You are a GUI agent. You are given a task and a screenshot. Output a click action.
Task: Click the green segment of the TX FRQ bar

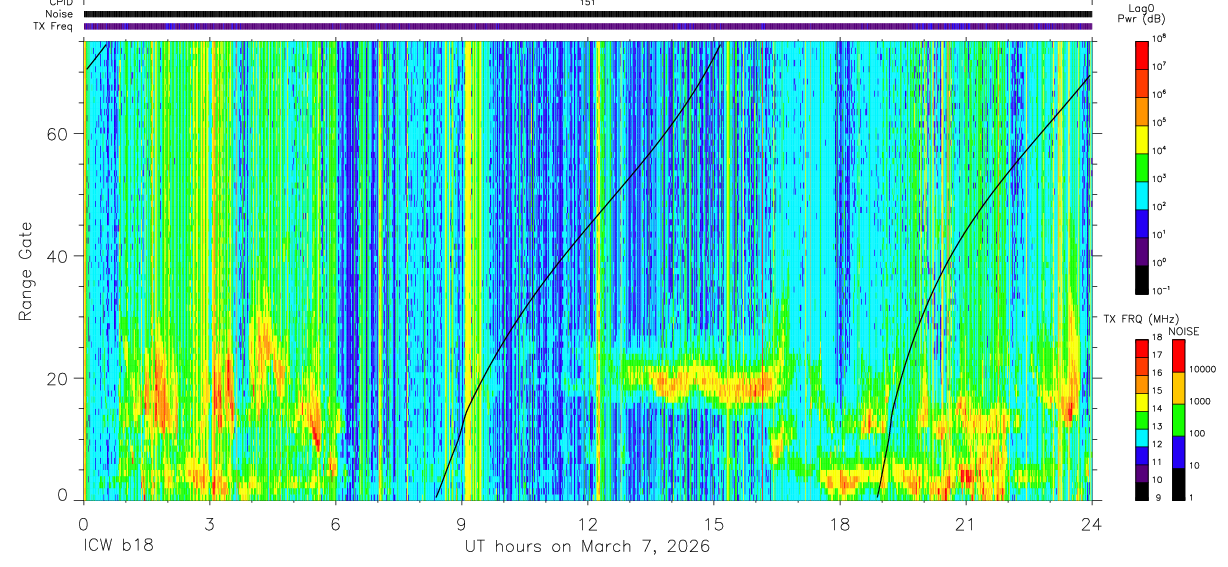[1142, 420]
